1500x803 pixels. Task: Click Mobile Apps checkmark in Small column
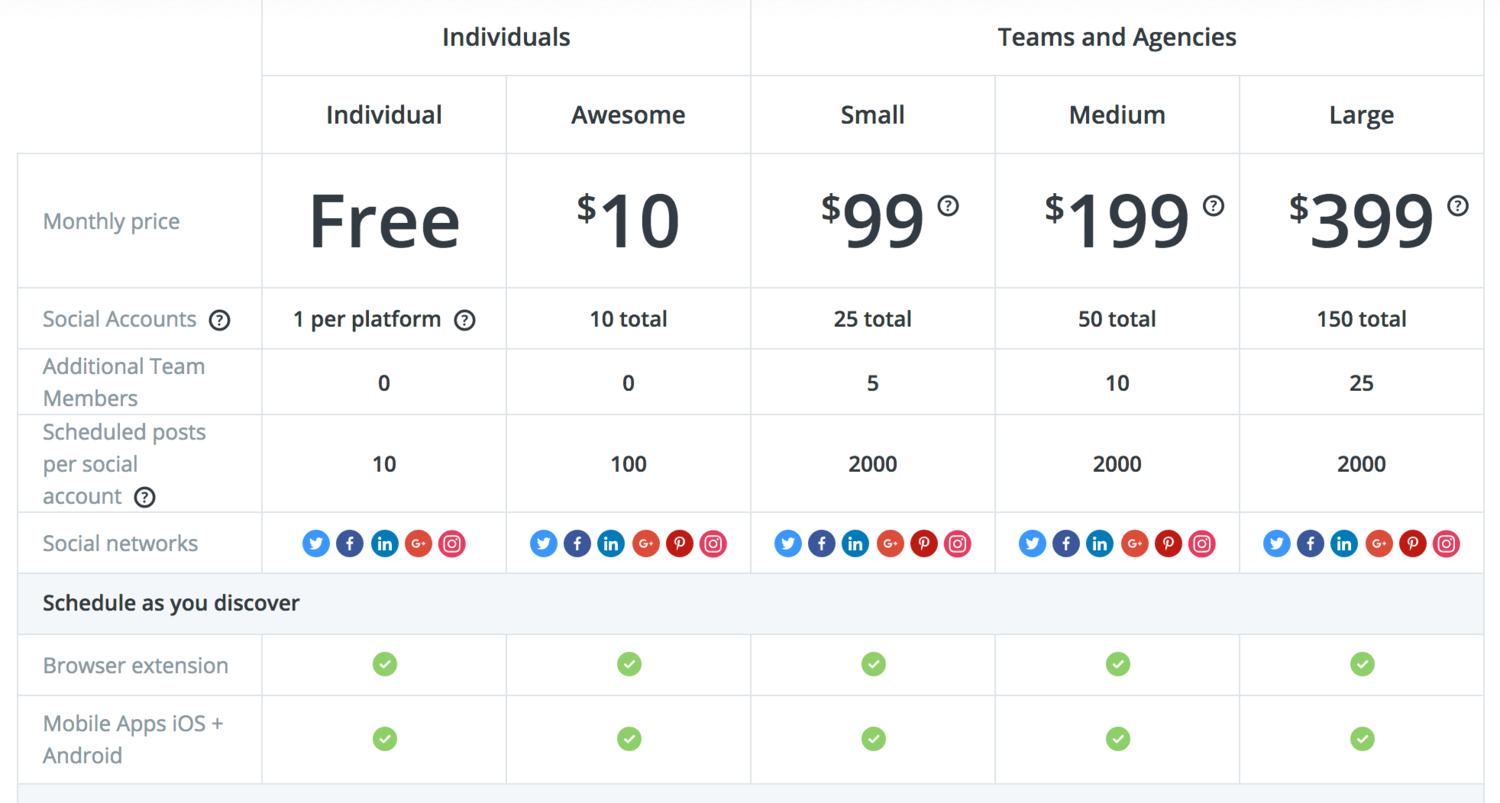(x=874, y=739)
